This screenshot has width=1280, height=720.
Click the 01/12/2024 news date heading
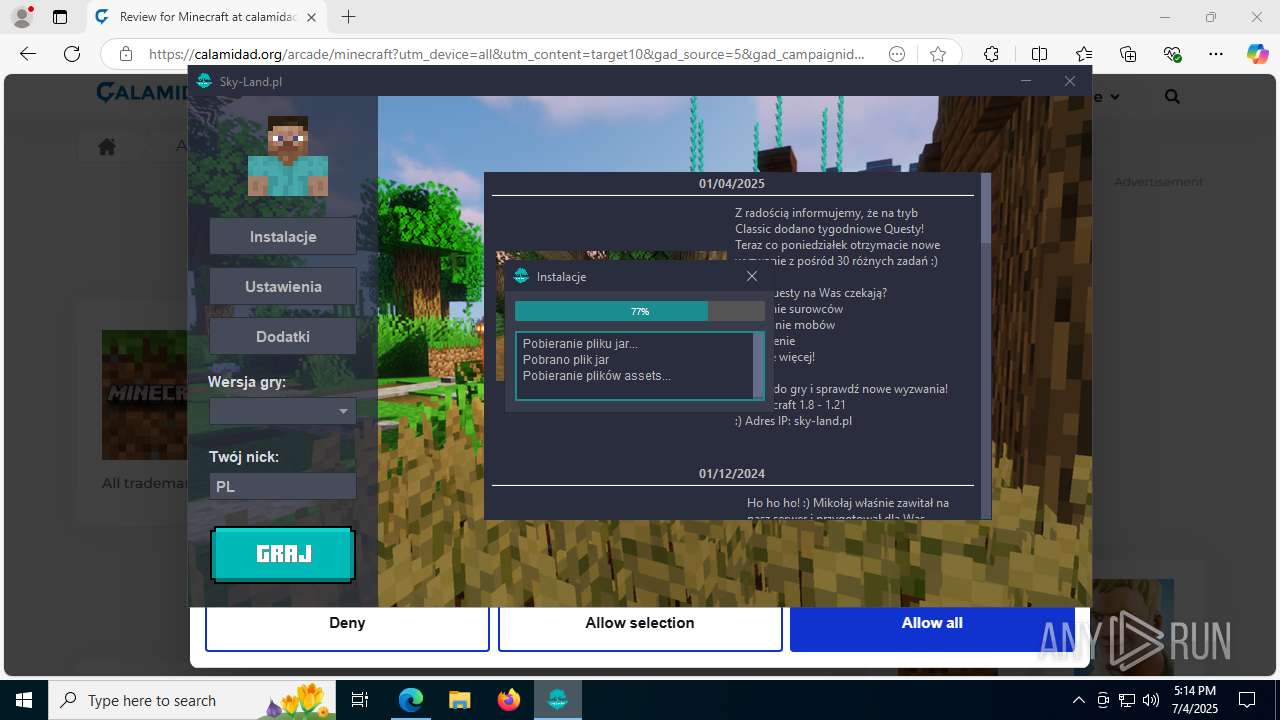pos(732,473)
